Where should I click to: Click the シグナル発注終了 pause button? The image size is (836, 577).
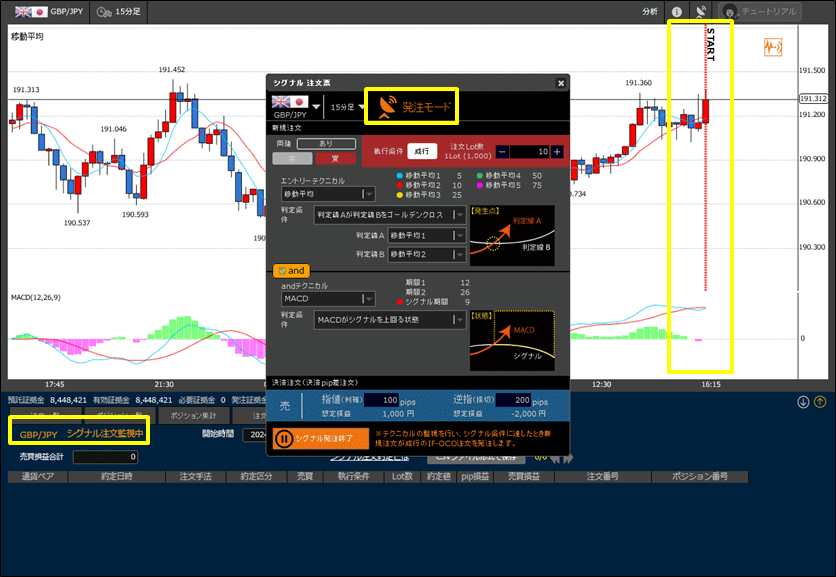[321, 438]
